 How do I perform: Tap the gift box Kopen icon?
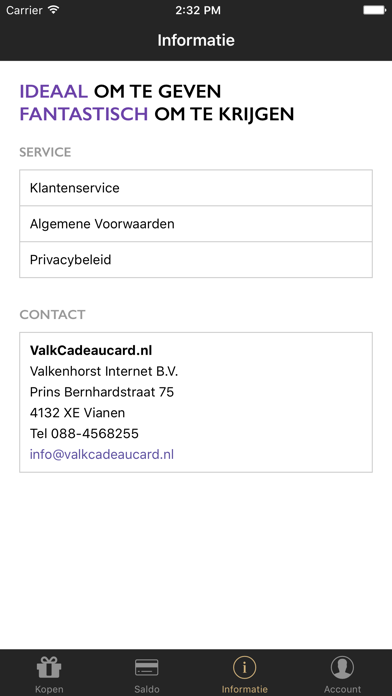coord(49,667)
